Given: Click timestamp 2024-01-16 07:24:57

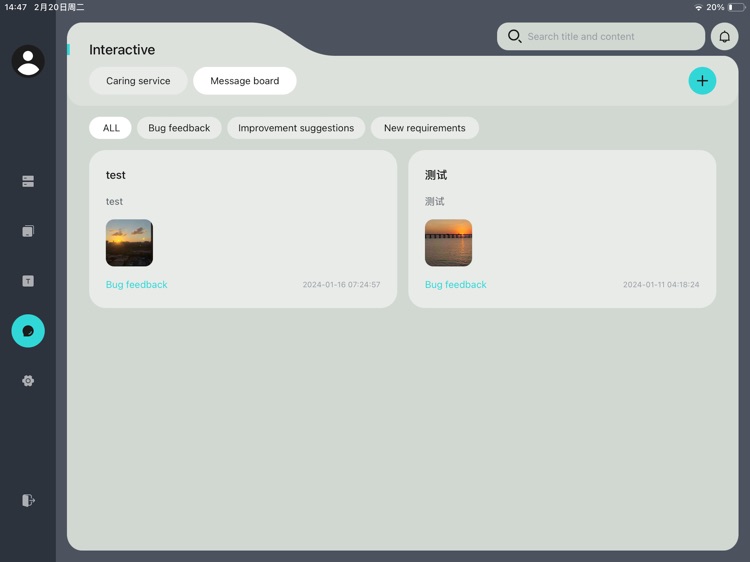Looking at the screenshot, I should click(342, 285).
